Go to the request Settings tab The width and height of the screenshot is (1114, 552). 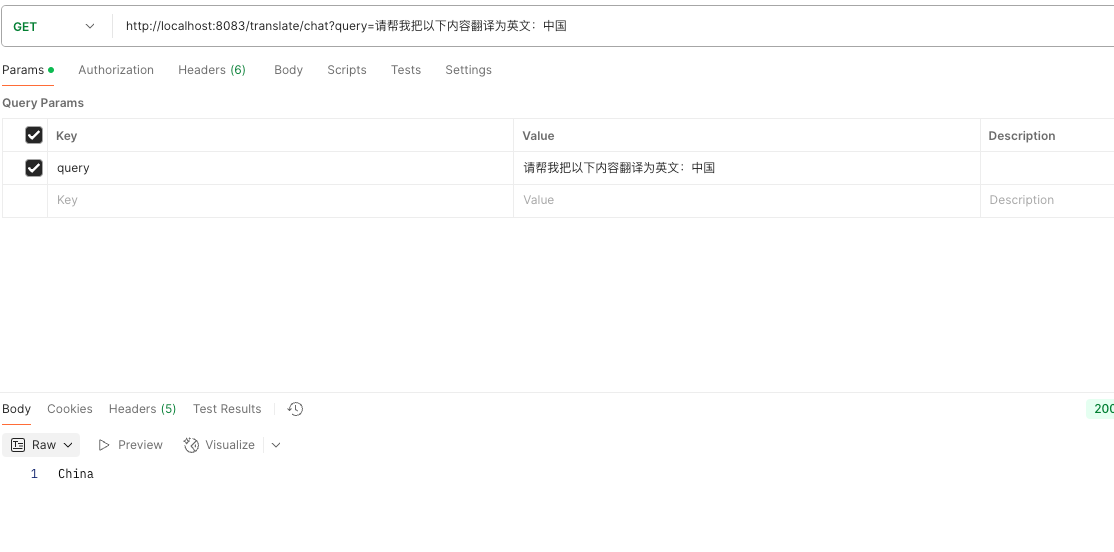click(468, 70)
